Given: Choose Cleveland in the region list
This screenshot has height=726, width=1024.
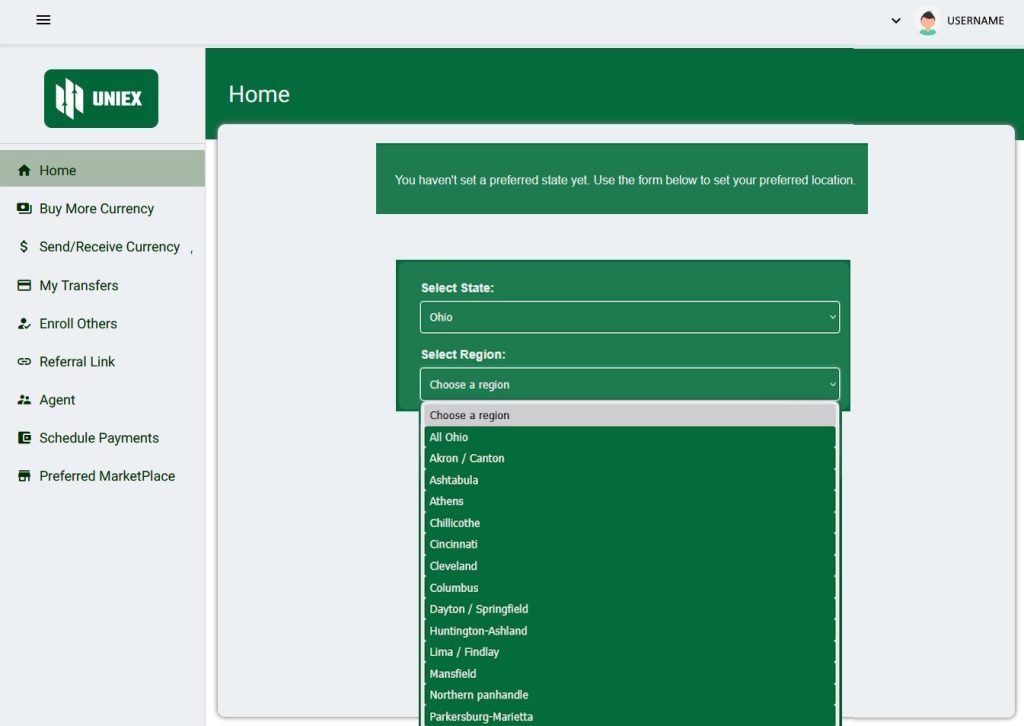Looking at the screenshot, I should (453, 566).
